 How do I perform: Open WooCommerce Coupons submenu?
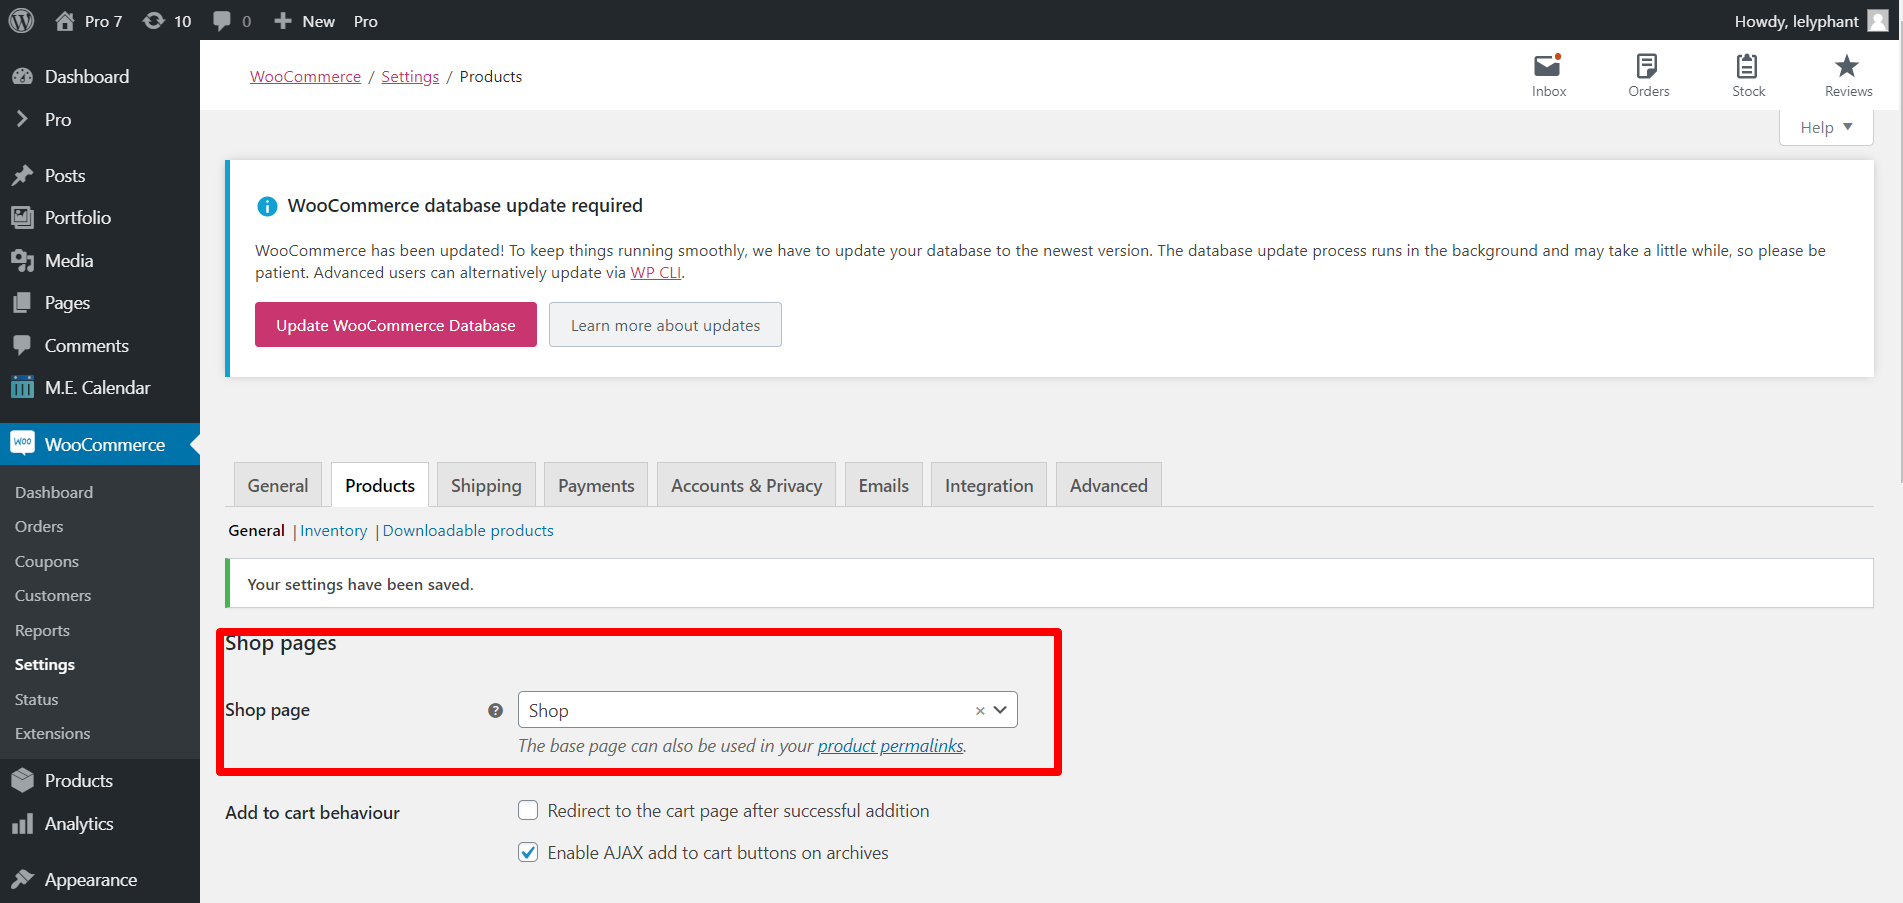coord(47,562)
